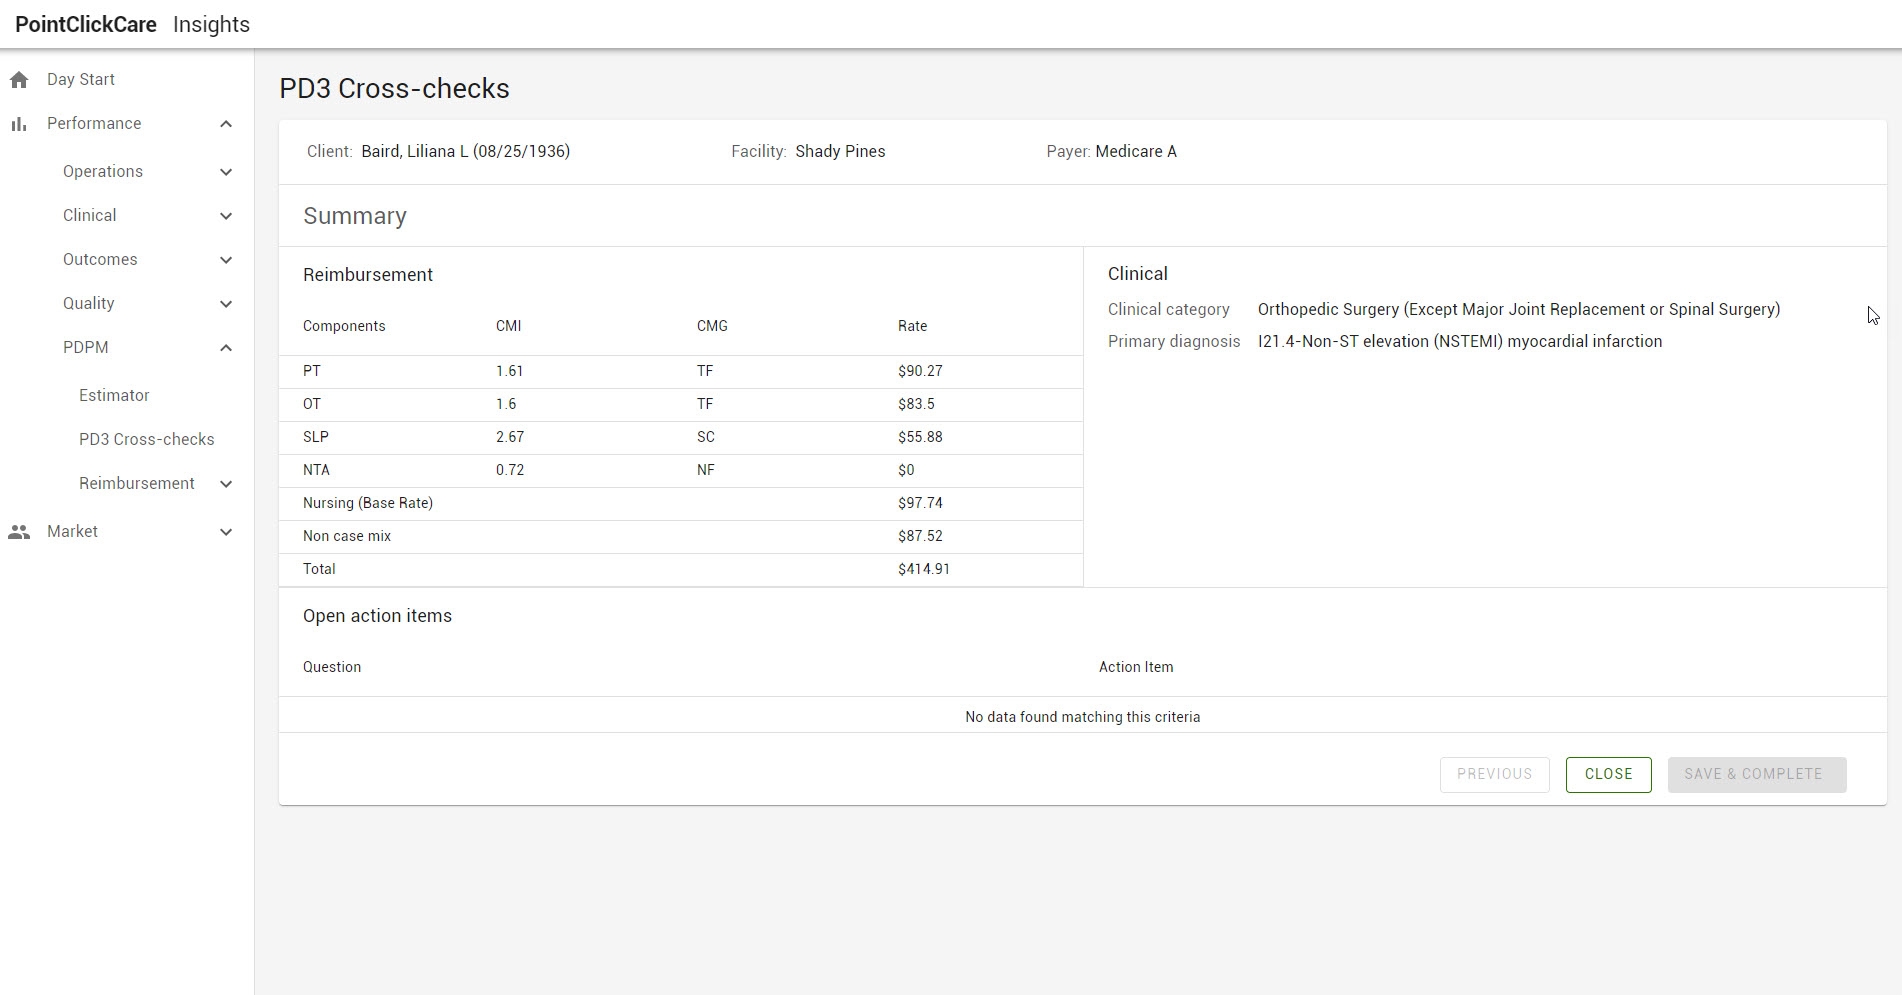Click the OT rate $83.5
1902x995 pixels.
click(x=916, y=404)
